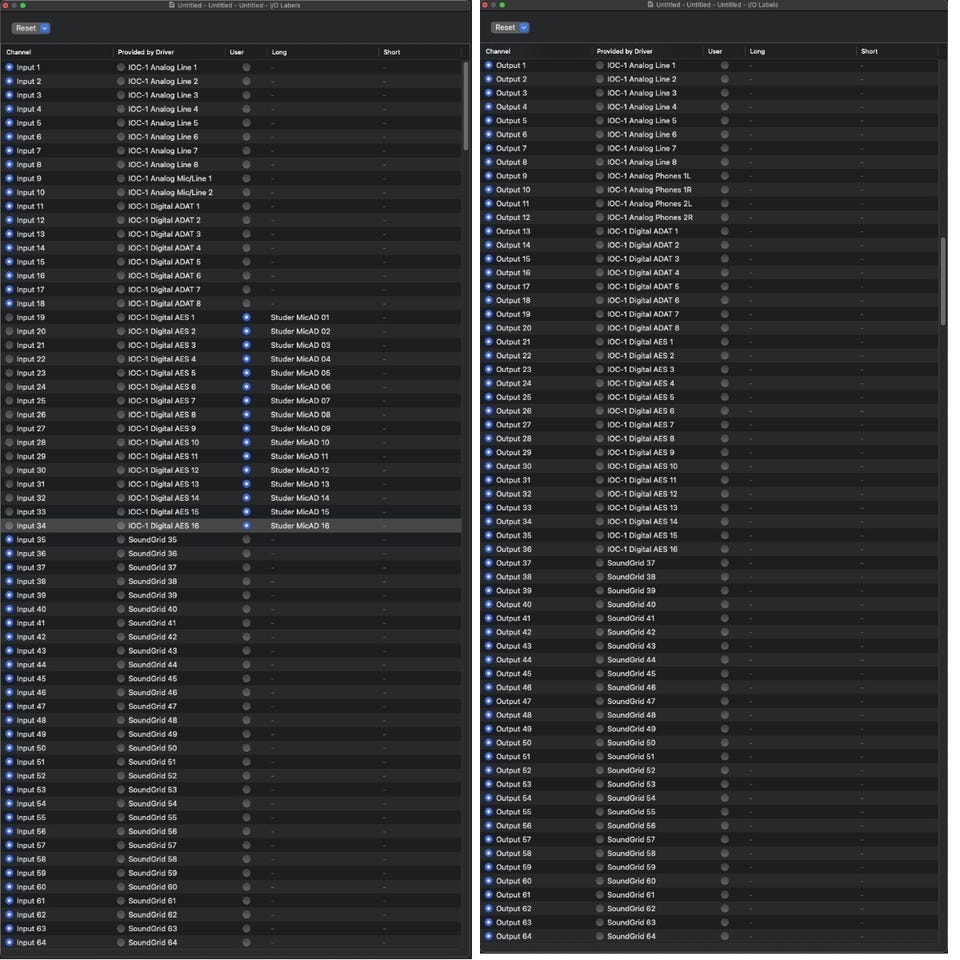Viewport: 960px width, 960px height.
Task: Click the Input window vertical scrollbar
Action: tap(466, 105)
